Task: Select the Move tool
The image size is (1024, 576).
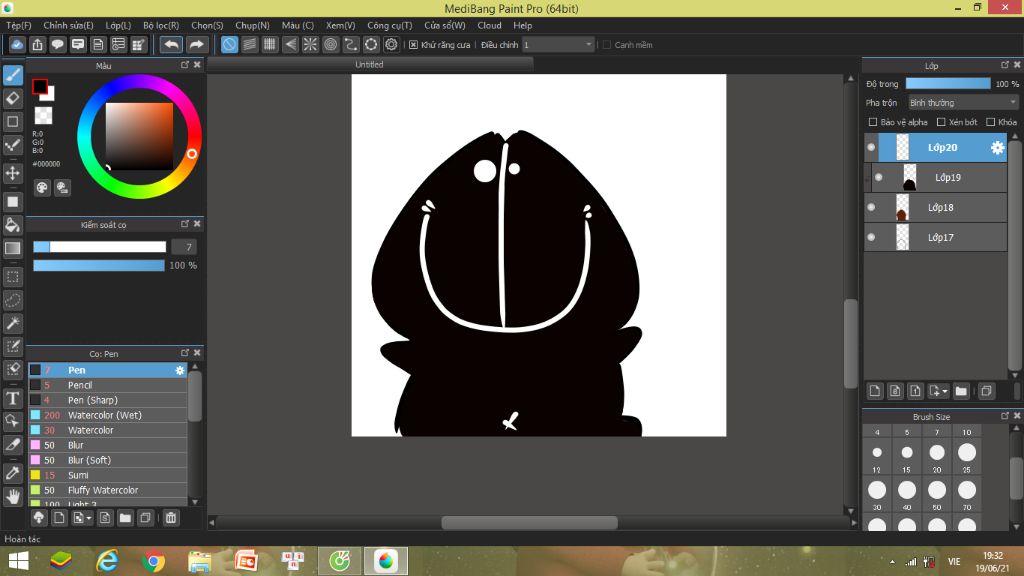Action: 13,173
